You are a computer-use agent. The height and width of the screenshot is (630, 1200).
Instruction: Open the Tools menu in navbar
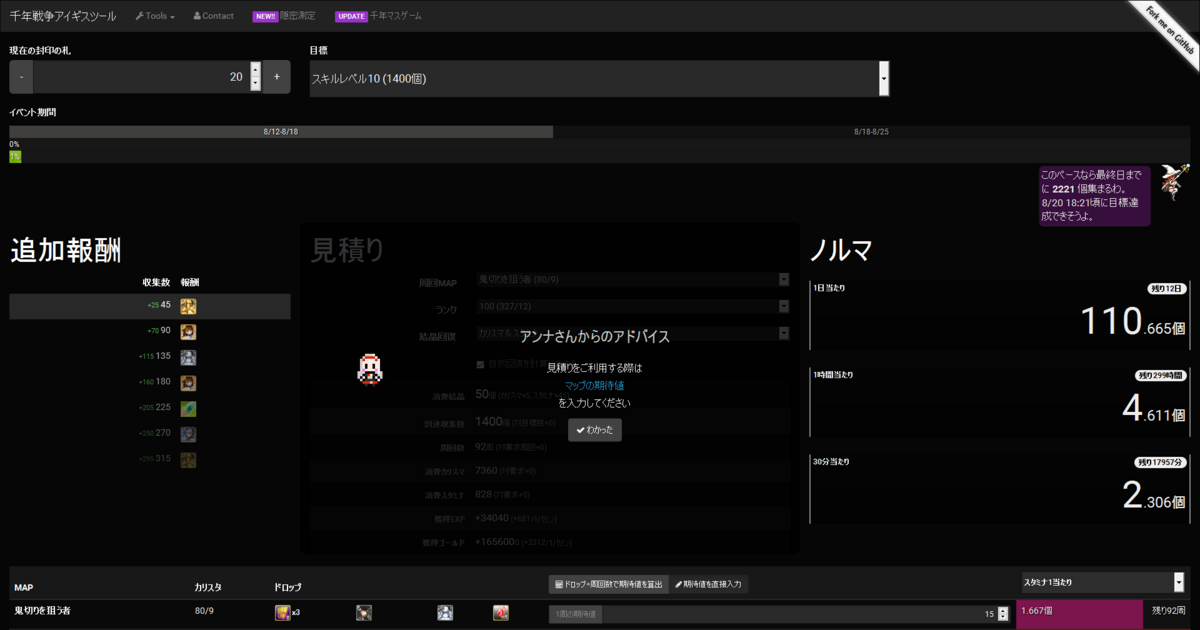[x=154, y=16]
